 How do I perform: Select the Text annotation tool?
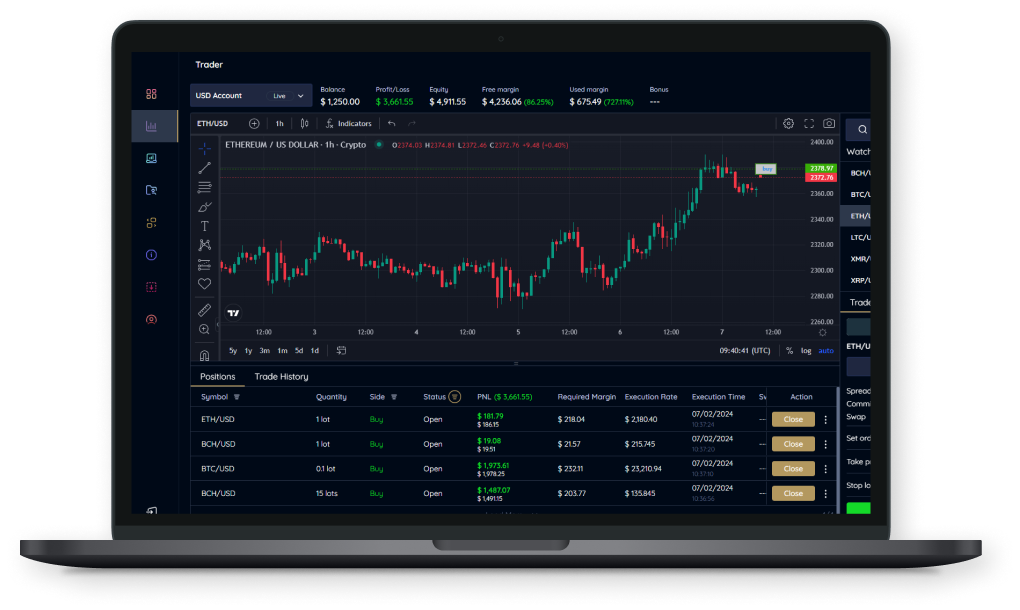point(204,226)
